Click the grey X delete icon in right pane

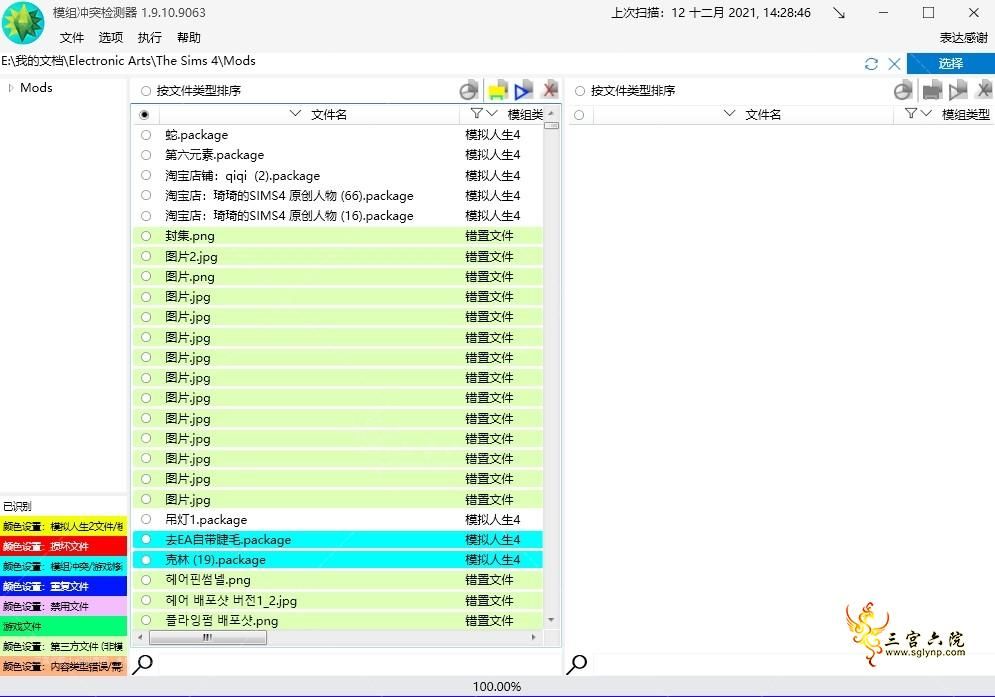pyautogui.click(x=984, y=90)
